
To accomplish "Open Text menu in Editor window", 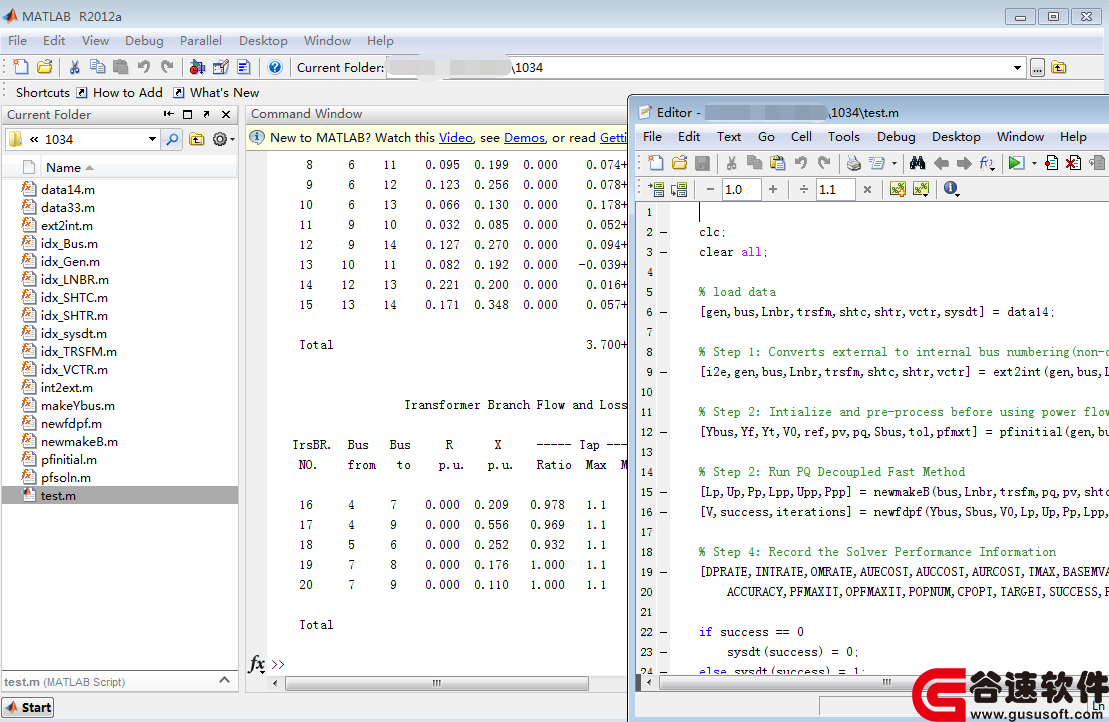I will 728,137.
